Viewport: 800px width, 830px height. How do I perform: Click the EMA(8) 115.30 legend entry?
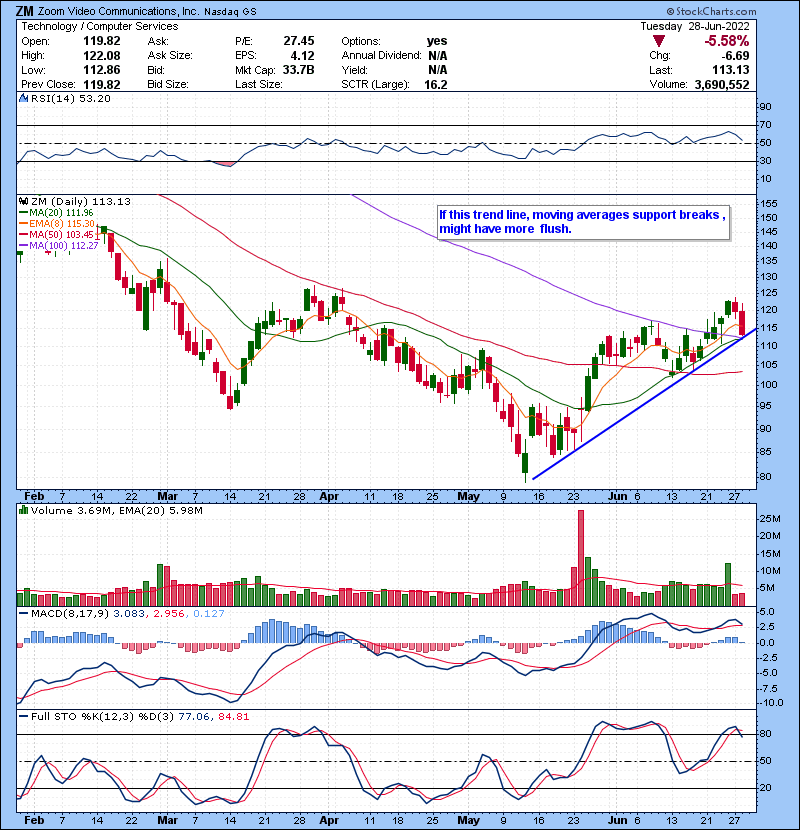pos(57,224)
